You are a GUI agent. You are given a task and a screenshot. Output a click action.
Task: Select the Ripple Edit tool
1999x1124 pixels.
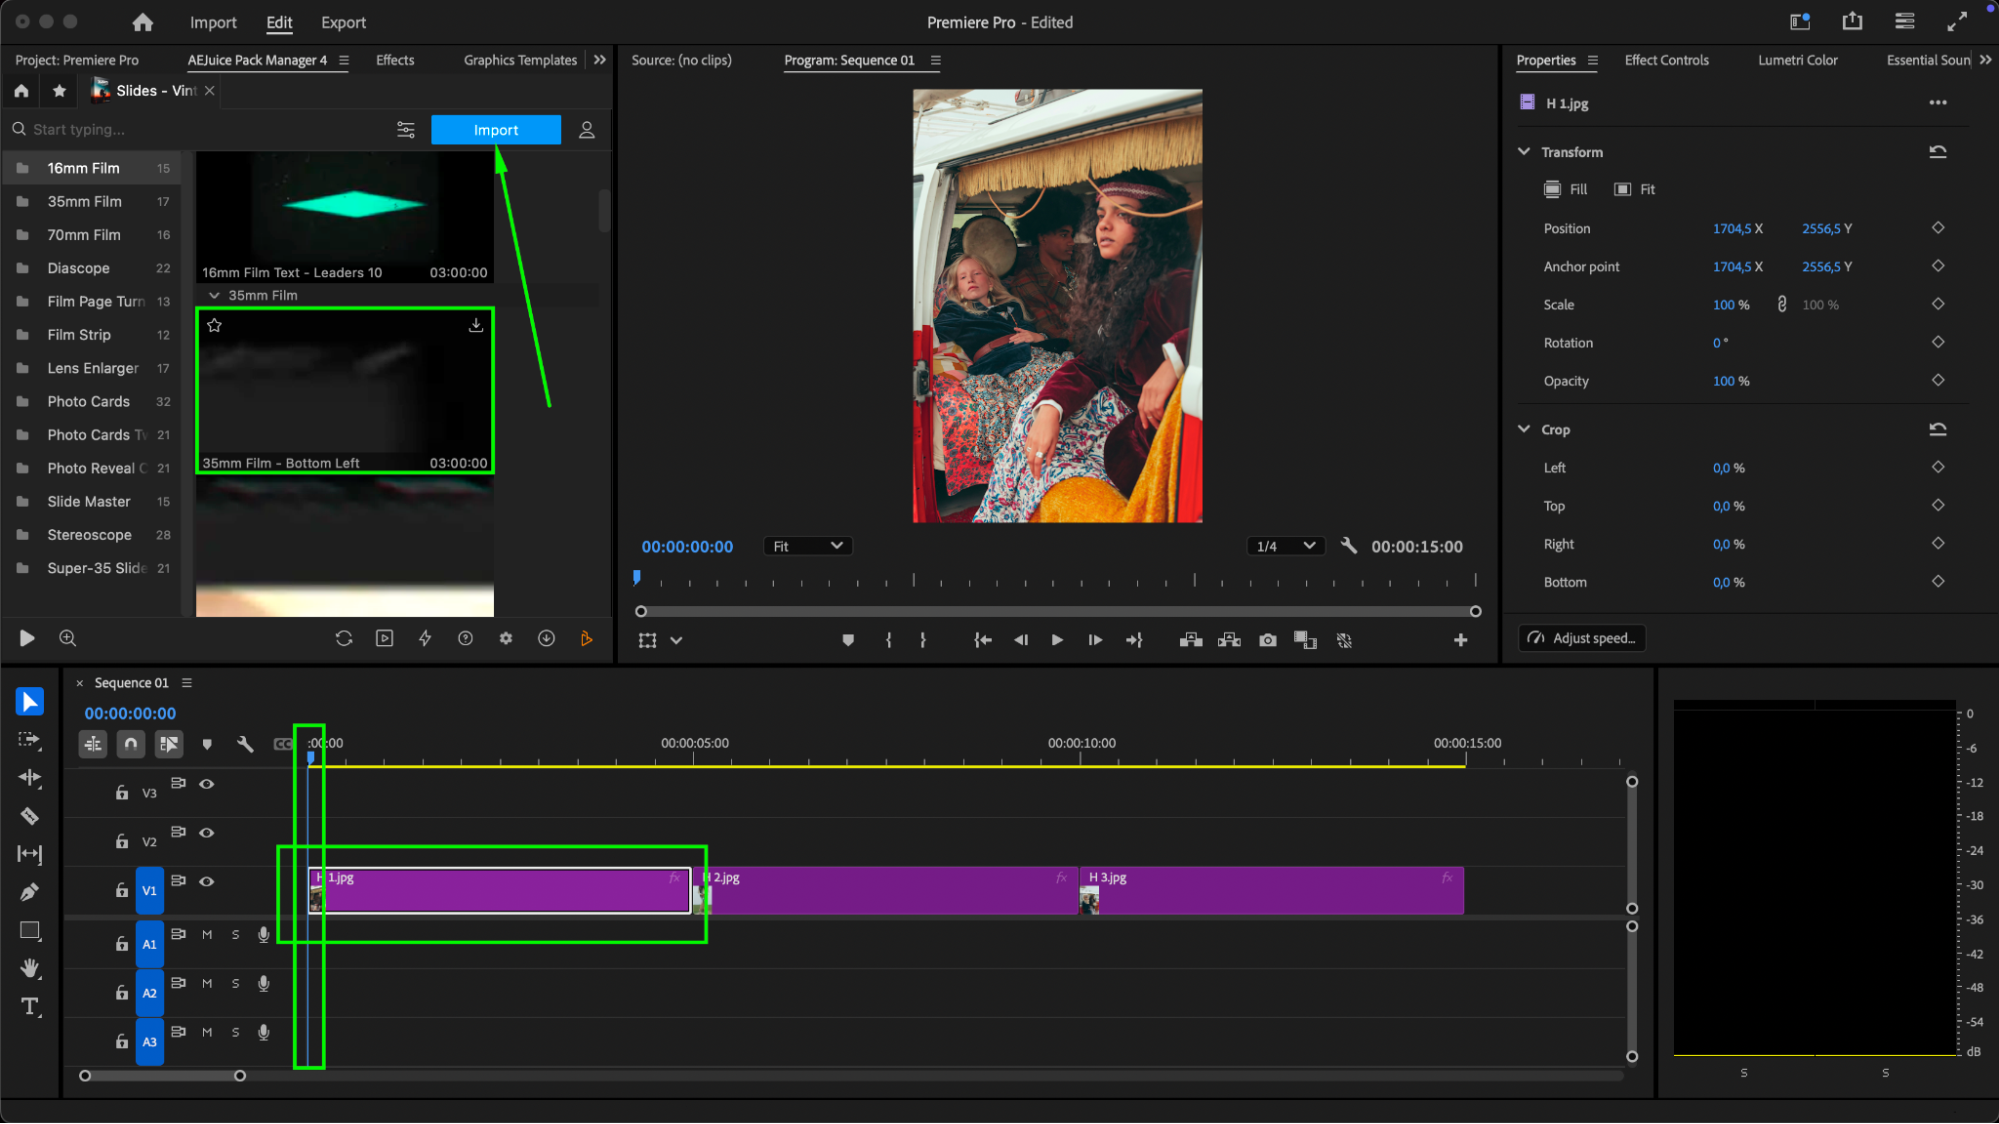(x=29, y=778)
